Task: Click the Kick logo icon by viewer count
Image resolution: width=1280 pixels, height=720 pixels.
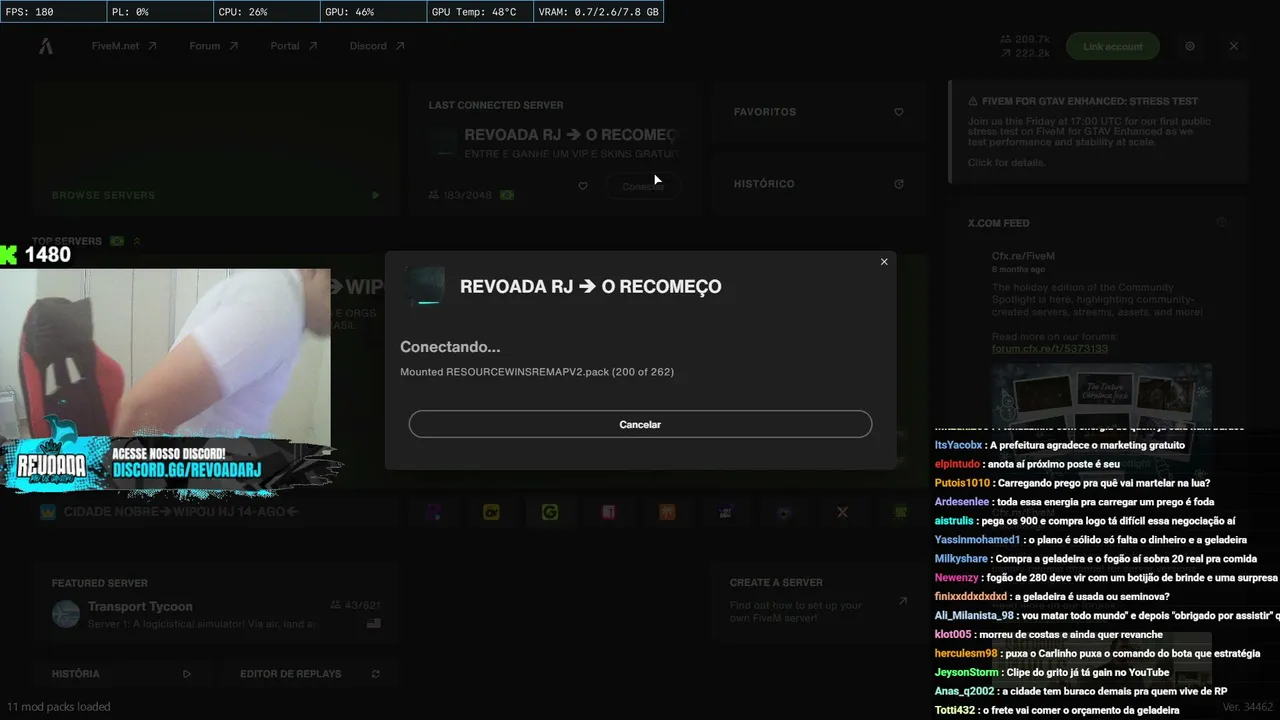Action: (9, 255)
